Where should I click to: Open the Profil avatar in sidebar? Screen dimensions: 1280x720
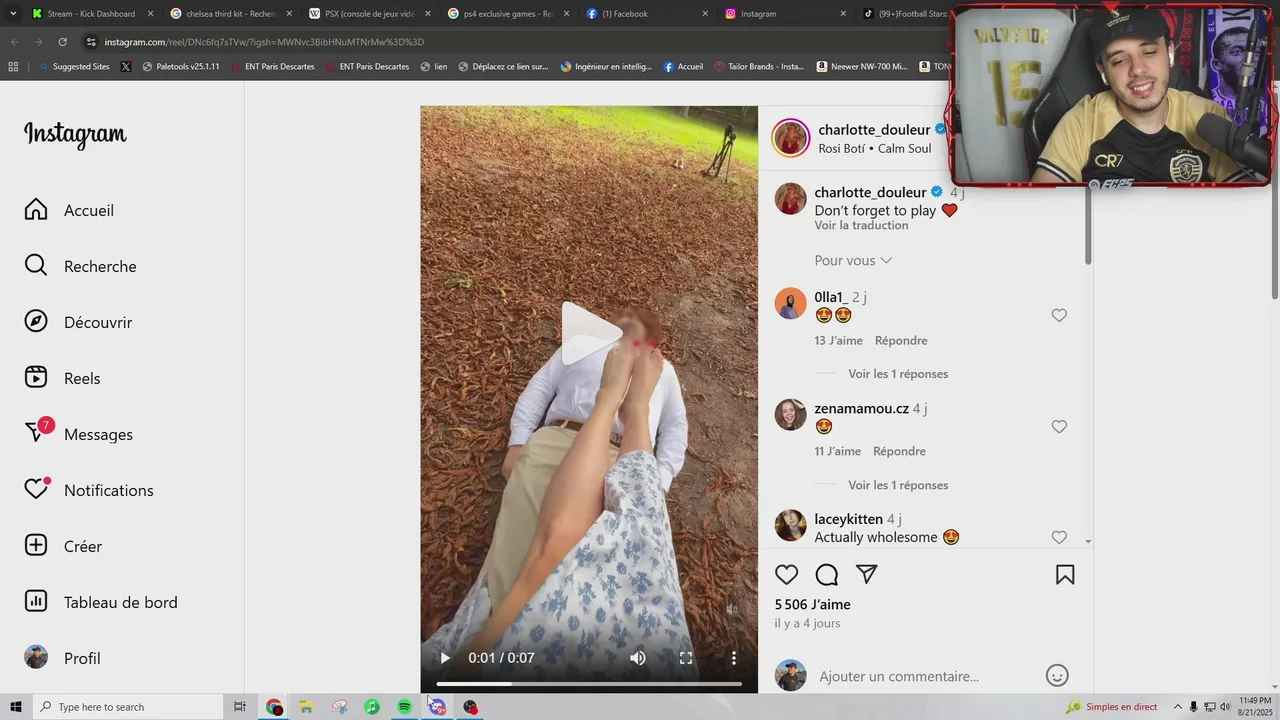tap(36, 657)
